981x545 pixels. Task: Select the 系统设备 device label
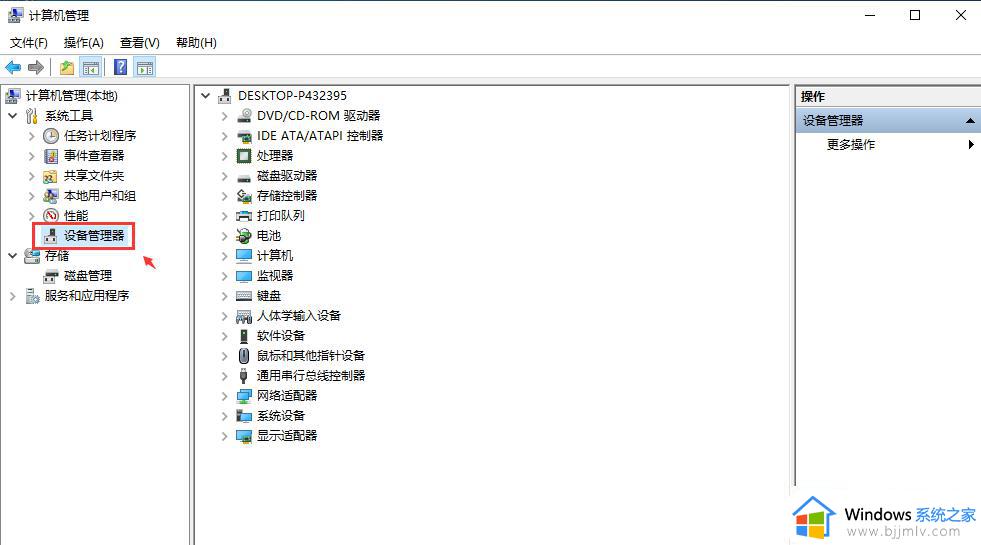pos(281,416)
